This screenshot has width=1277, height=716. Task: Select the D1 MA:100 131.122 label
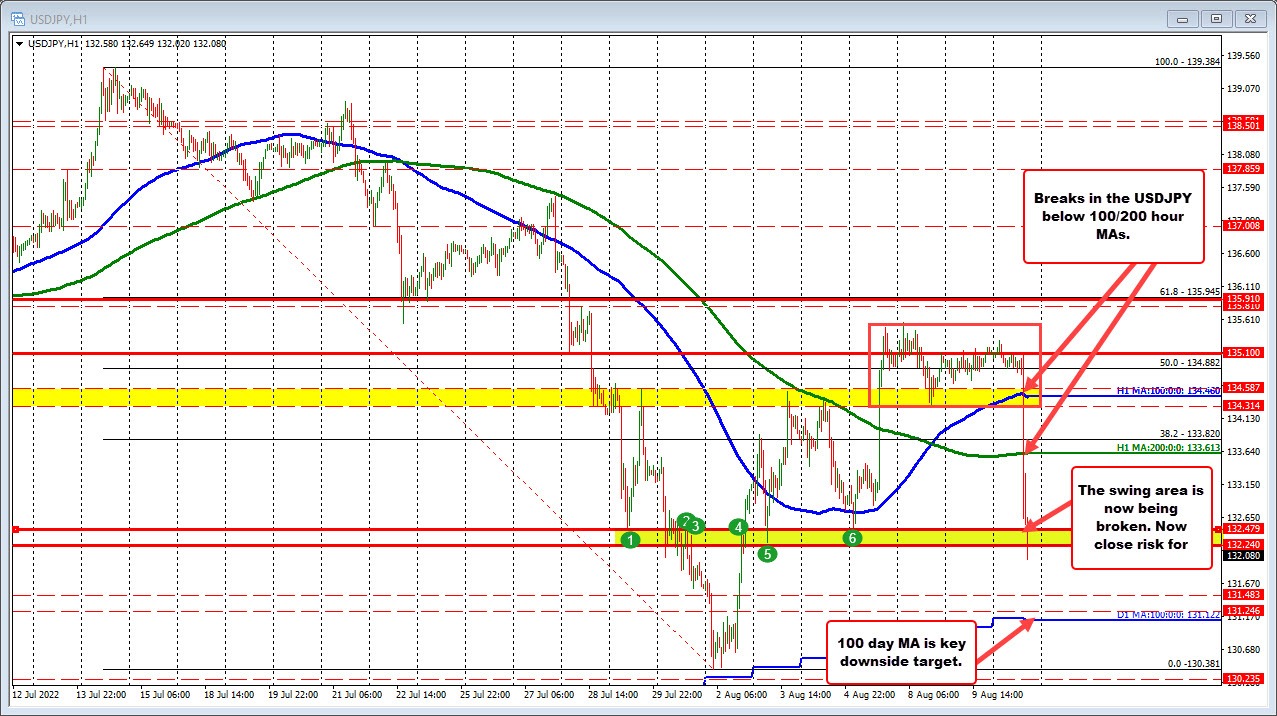(1169, 614)
